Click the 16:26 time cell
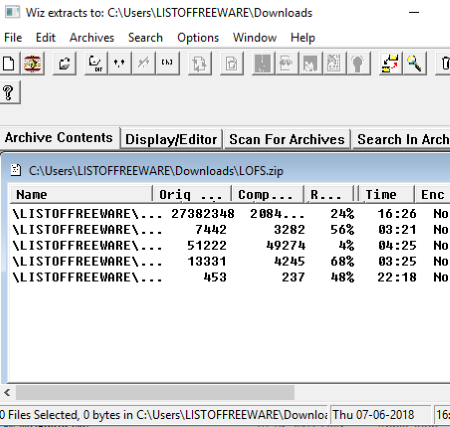 397,214
